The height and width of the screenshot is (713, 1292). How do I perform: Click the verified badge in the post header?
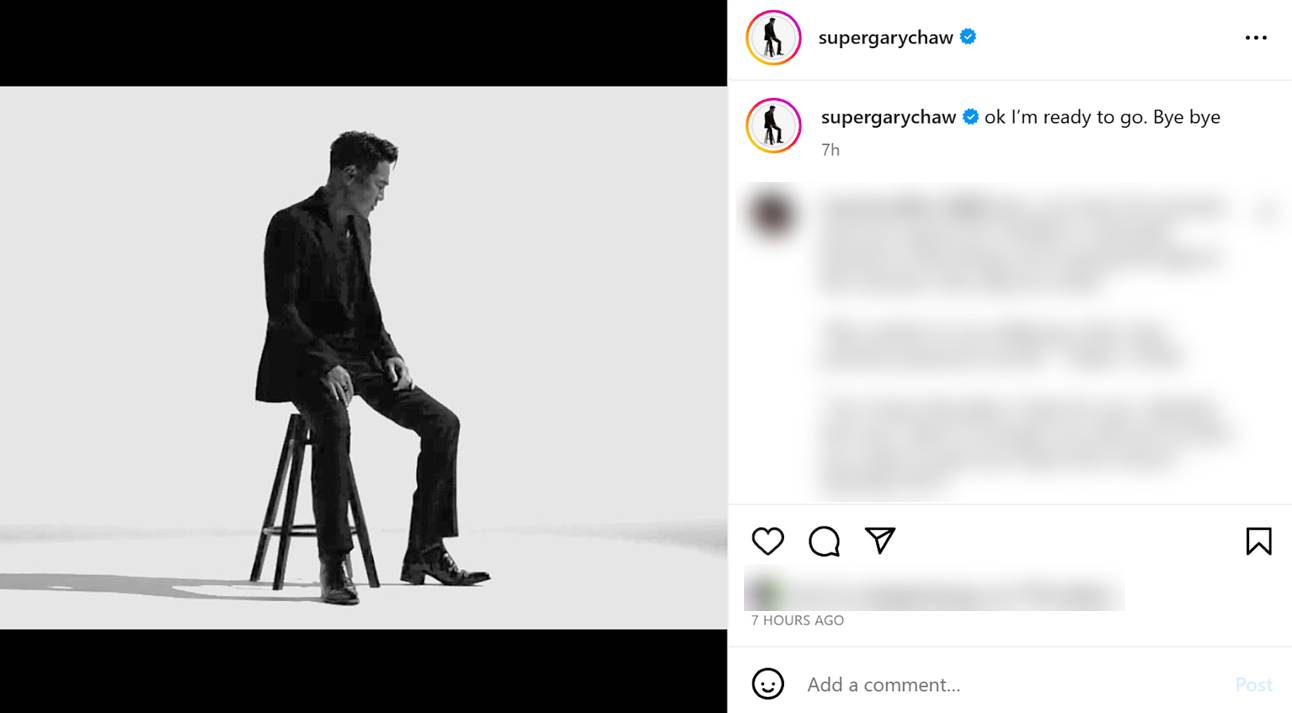point(968,37)
